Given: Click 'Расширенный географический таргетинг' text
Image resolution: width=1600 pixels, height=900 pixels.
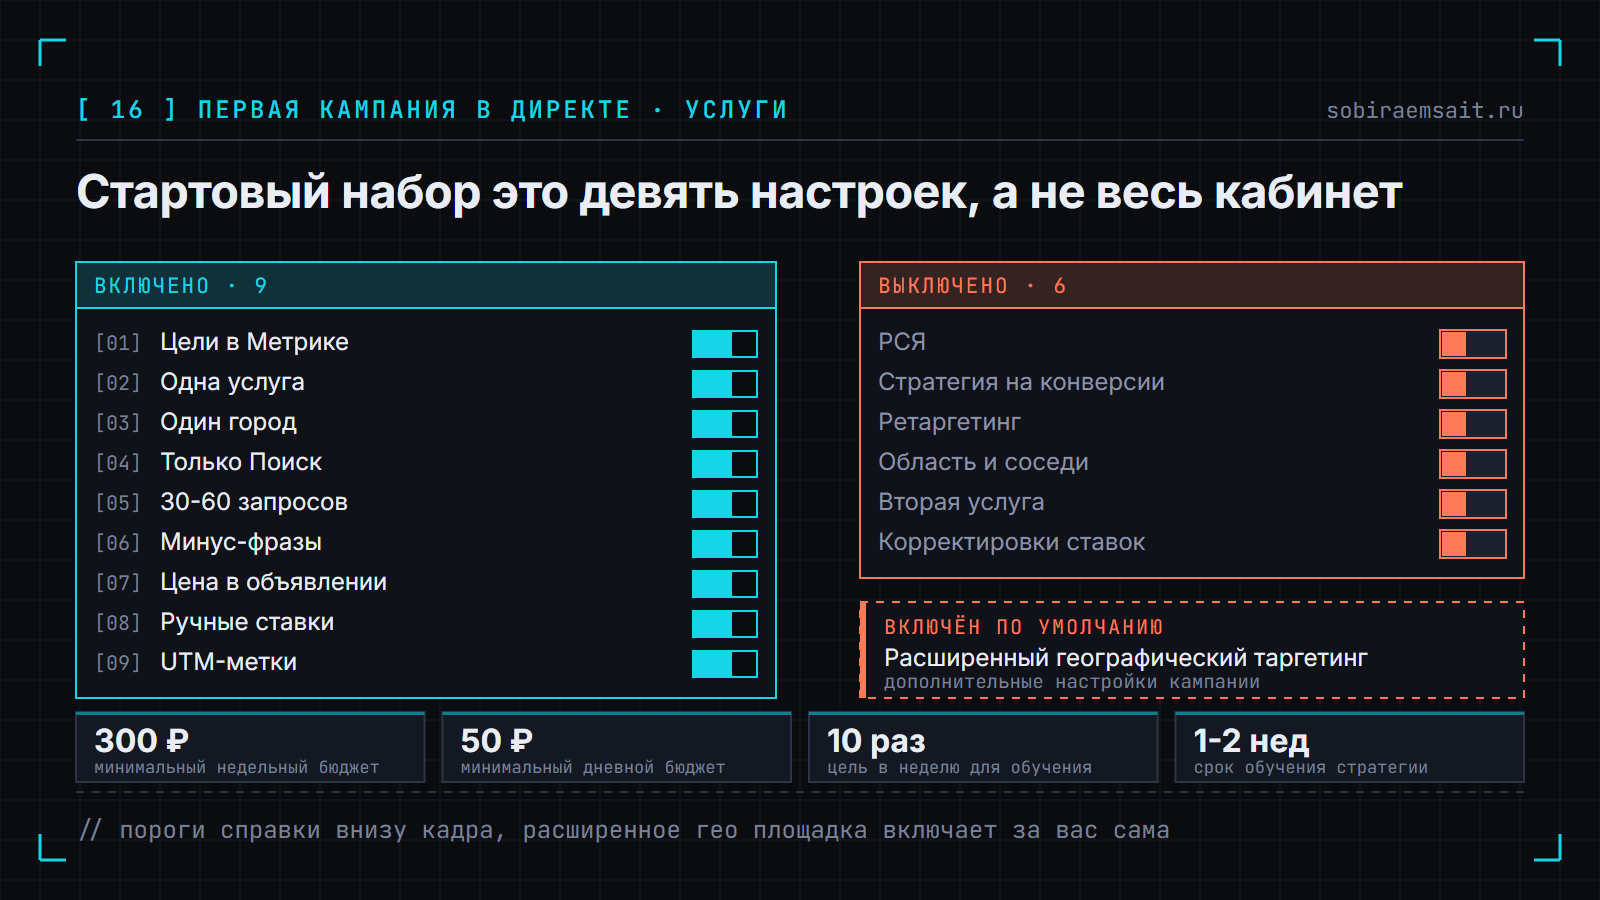Looking at the screenshot, I should click(1126, 658).
